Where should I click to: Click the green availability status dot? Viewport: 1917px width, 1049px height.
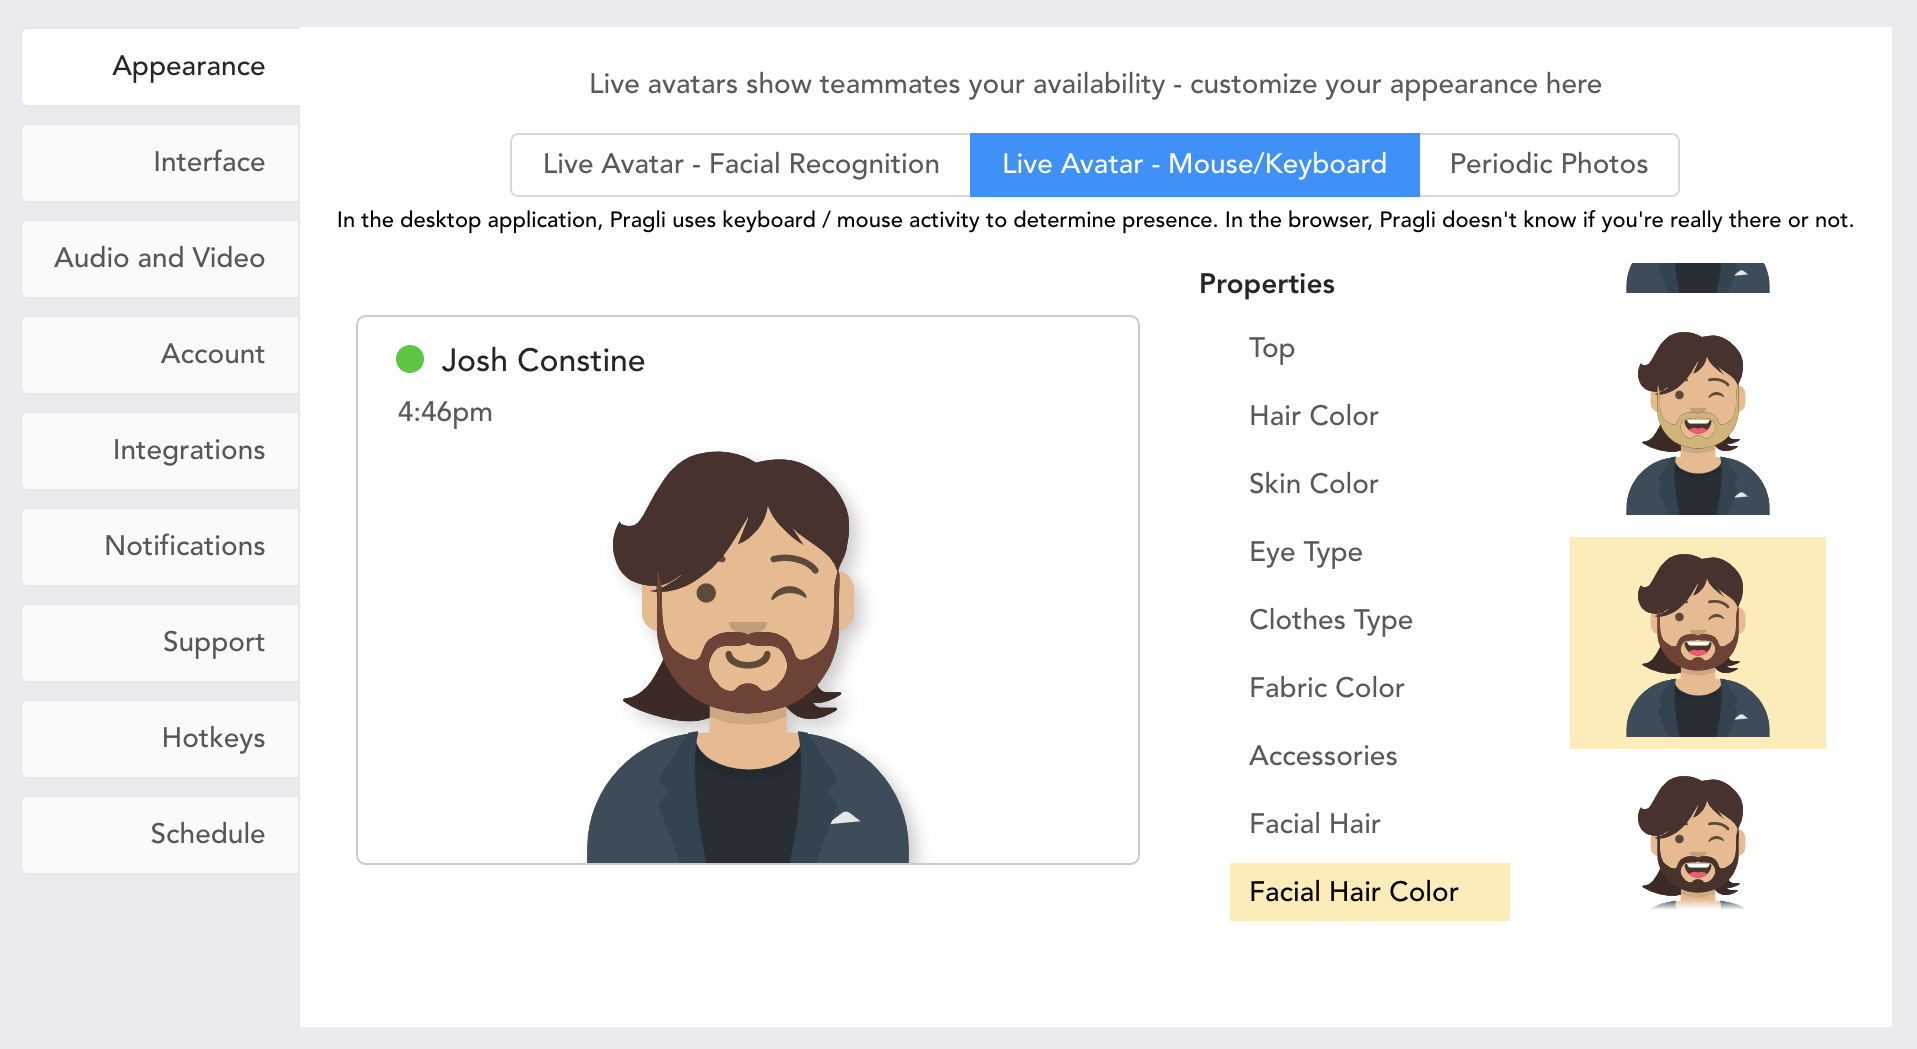point(410,359)
